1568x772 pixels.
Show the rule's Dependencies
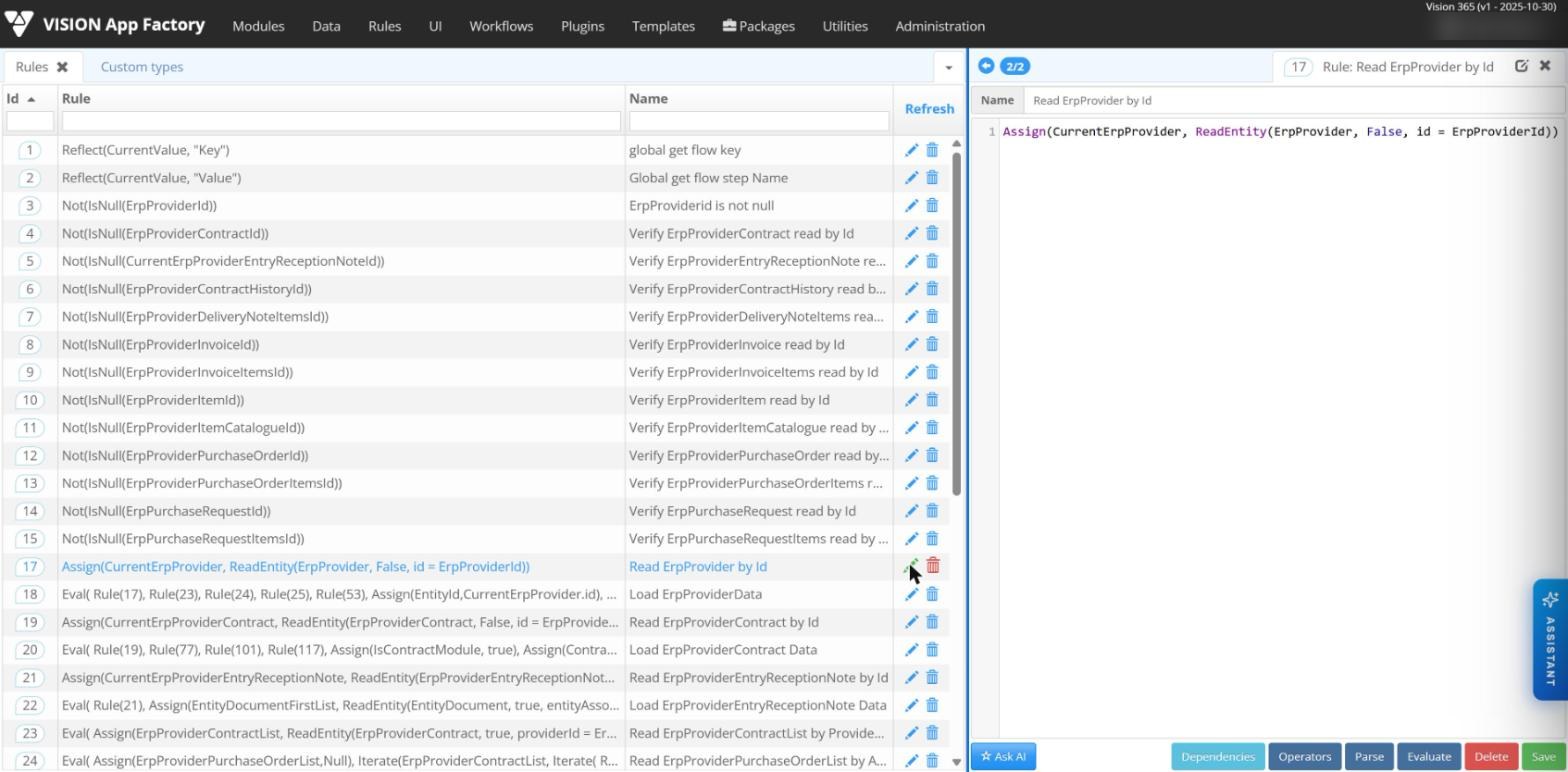1217,756
